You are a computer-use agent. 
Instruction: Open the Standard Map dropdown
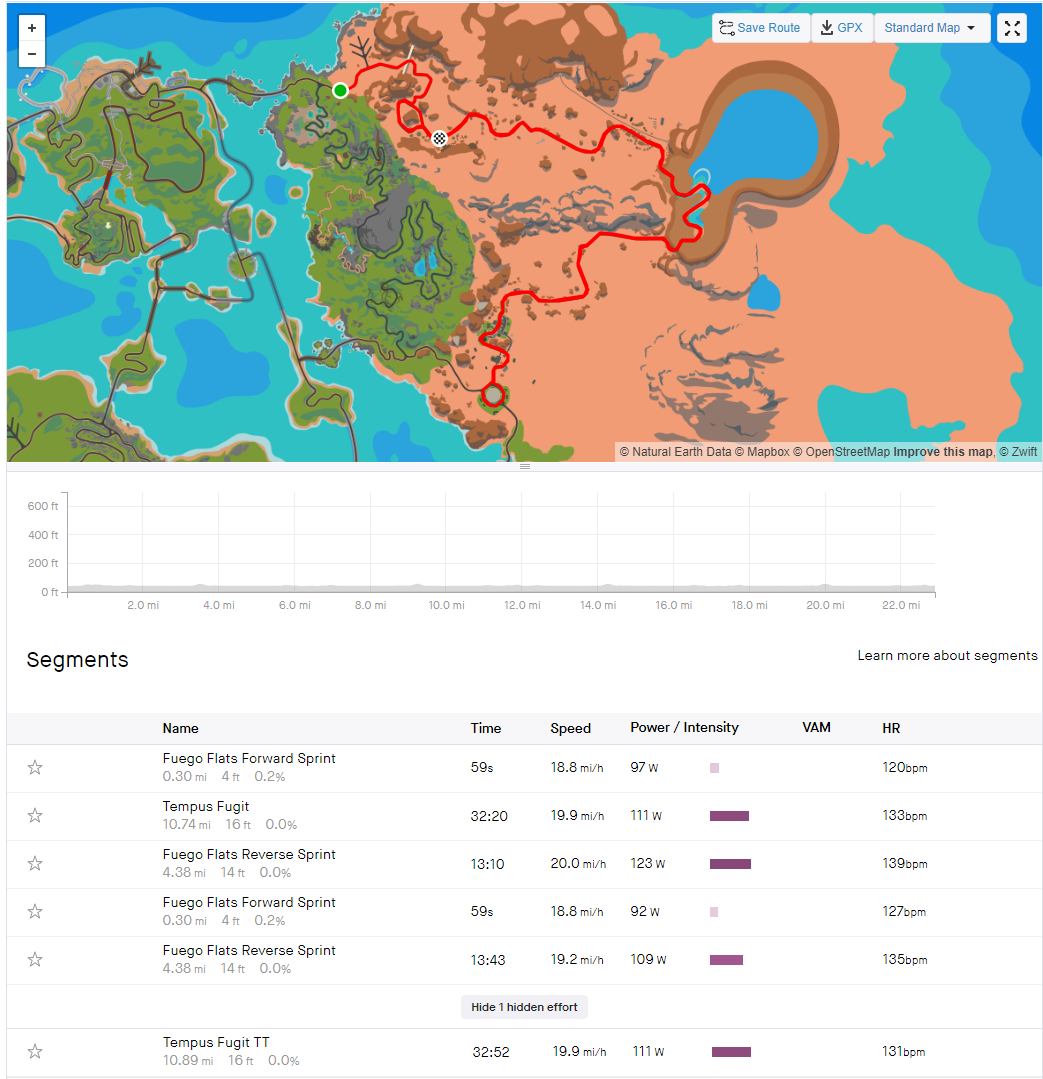(932, 28)
